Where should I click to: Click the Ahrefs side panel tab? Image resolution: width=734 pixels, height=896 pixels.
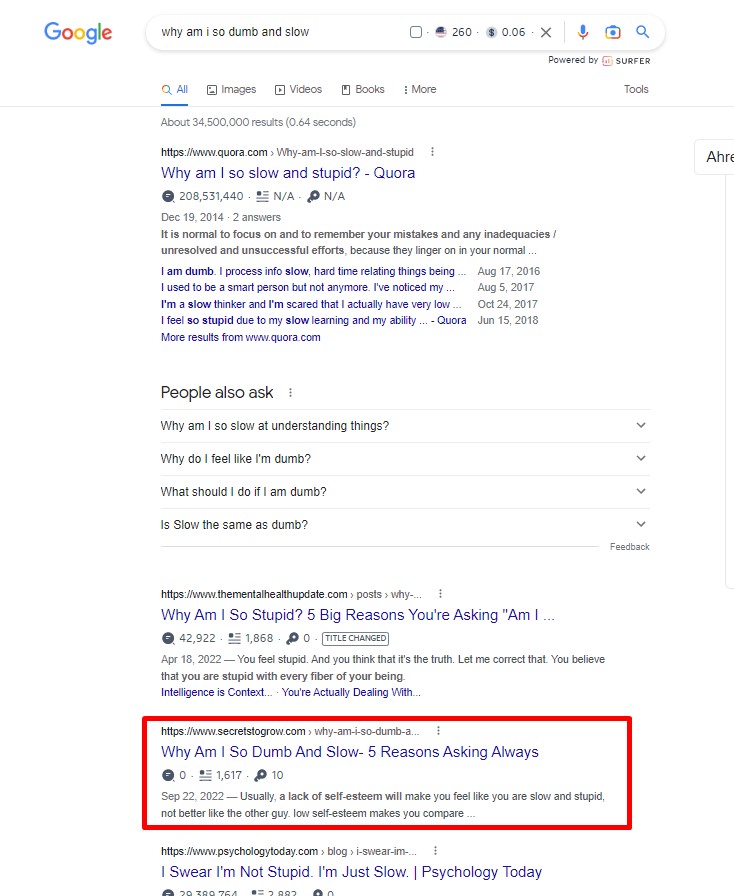(715, 157)
